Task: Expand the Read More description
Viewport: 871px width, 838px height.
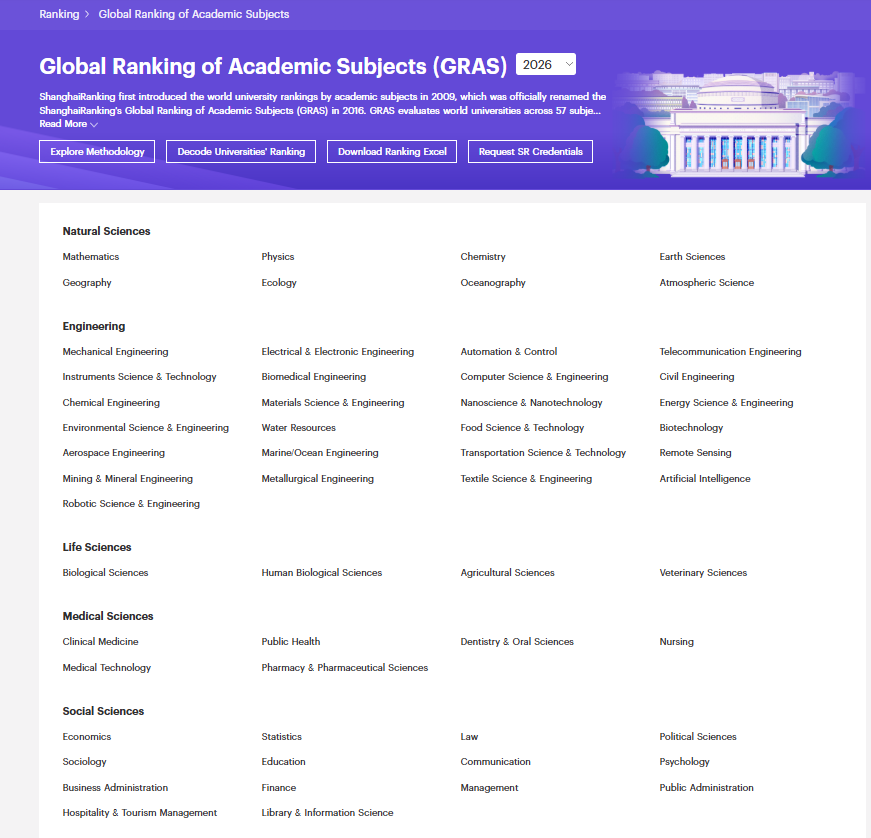Action: (68, 124)
